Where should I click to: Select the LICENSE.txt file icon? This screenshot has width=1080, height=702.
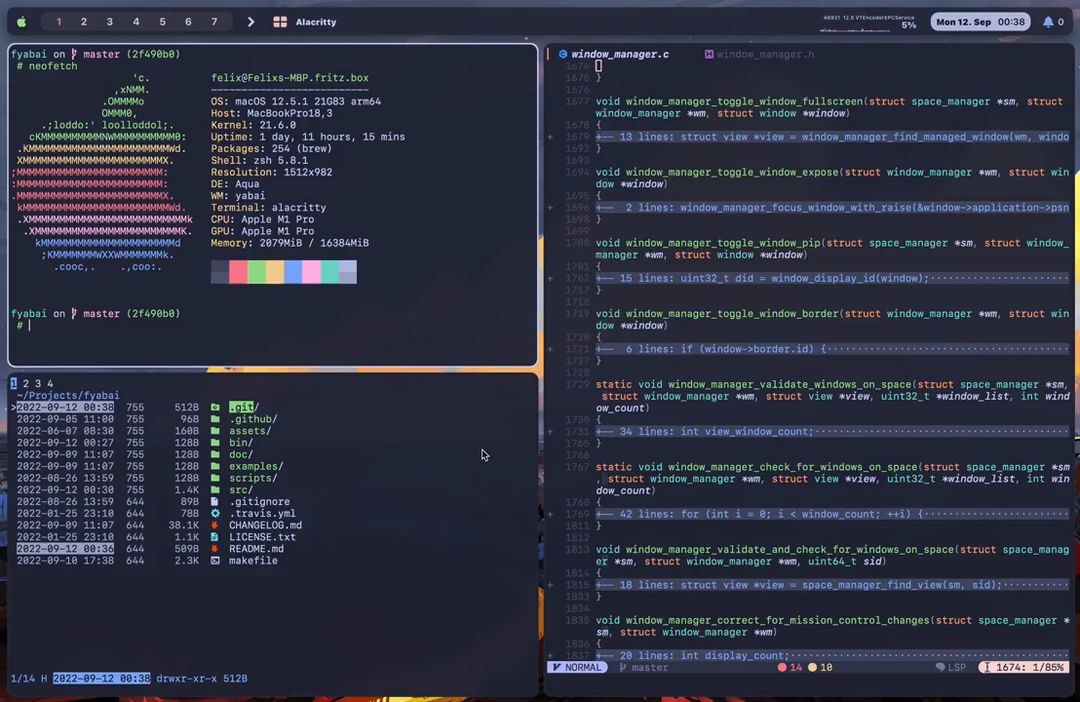click(x=215, y=537)
